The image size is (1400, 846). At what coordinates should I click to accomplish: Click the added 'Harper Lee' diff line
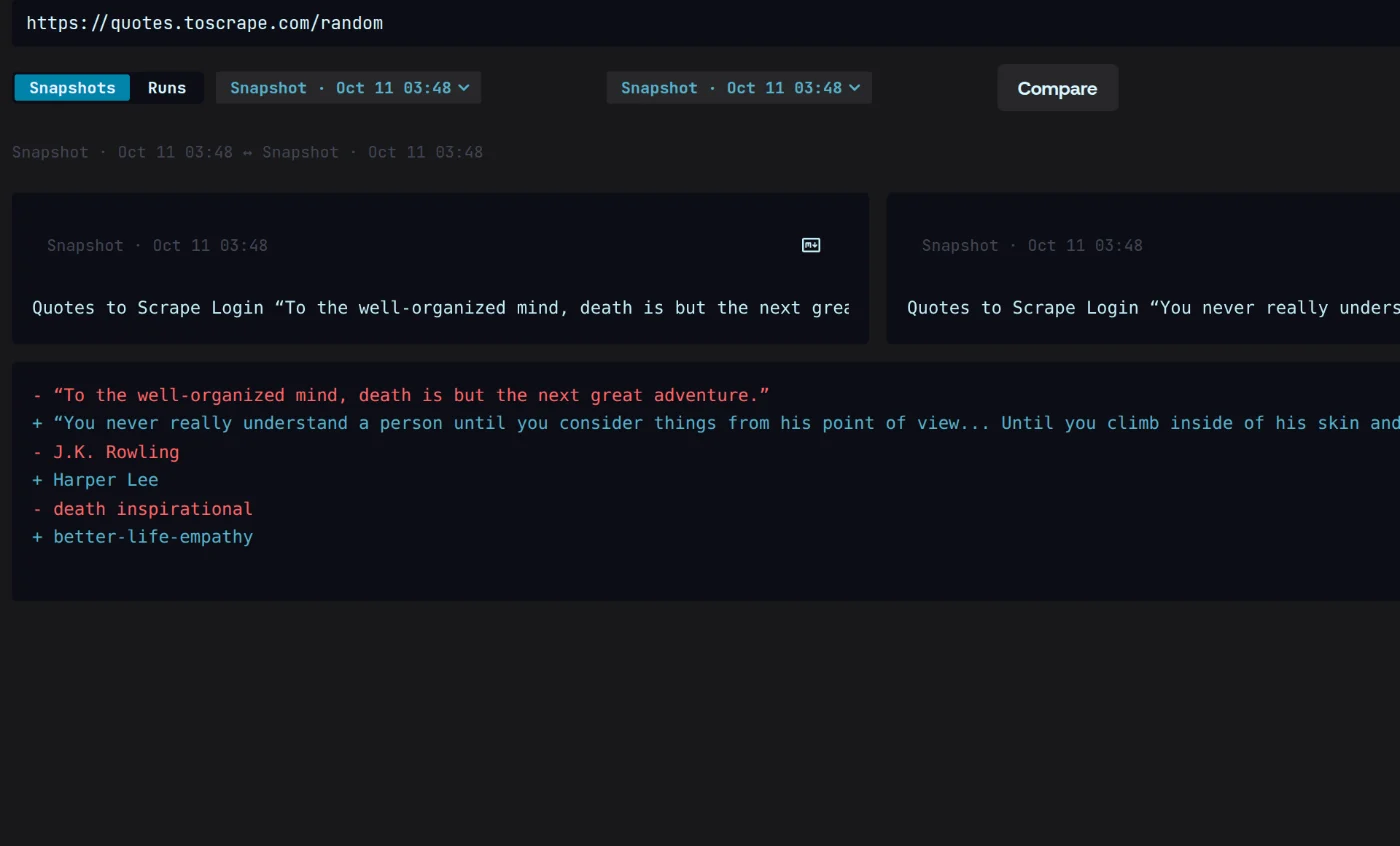pos(95,480)
